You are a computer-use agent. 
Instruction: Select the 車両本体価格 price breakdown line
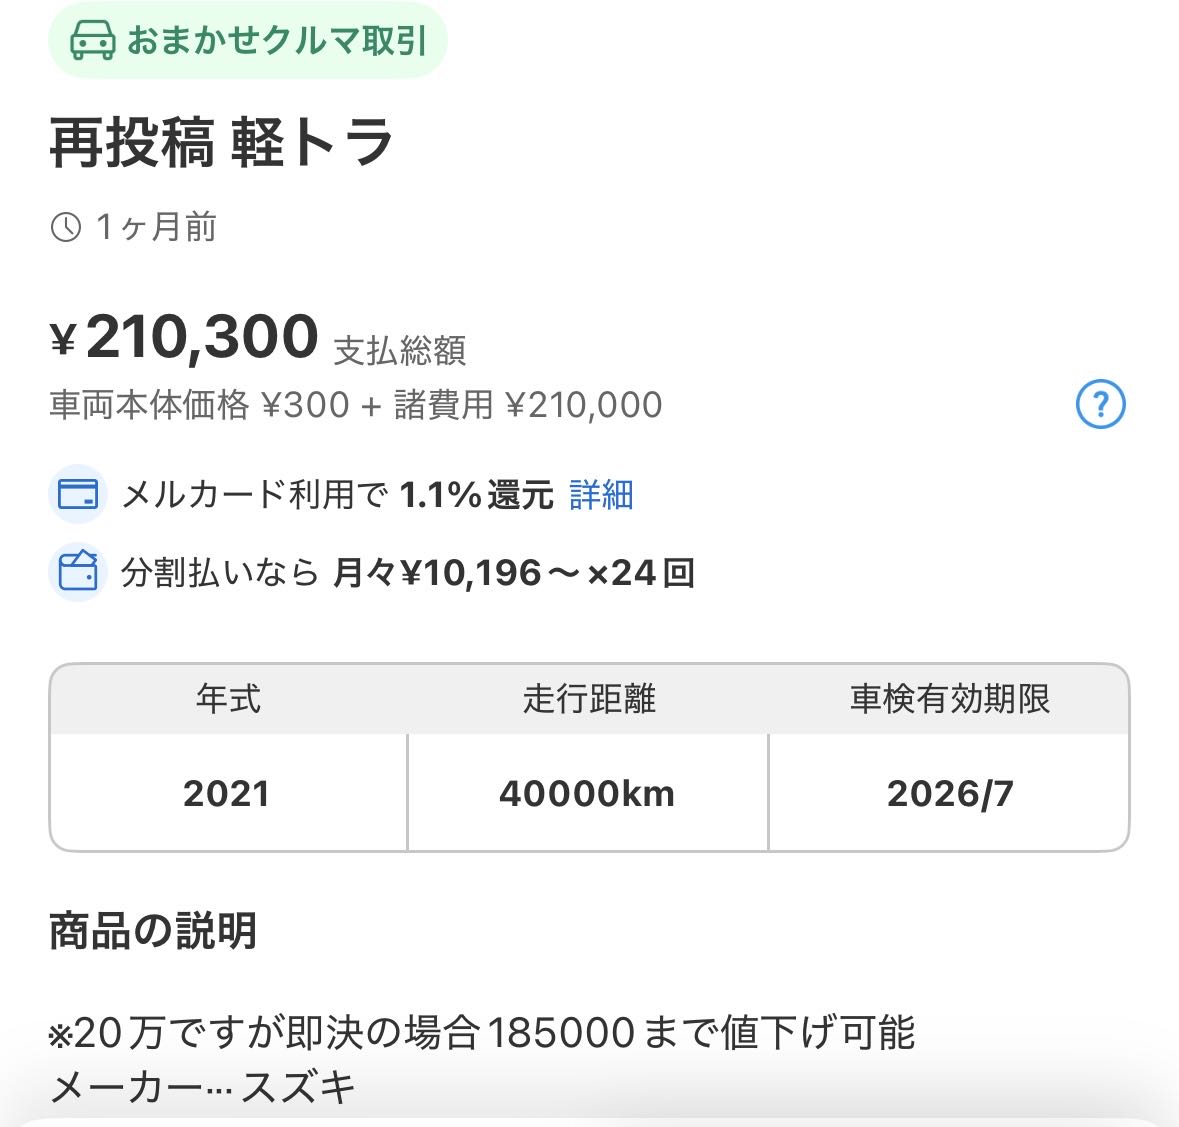tap(355, 405)
